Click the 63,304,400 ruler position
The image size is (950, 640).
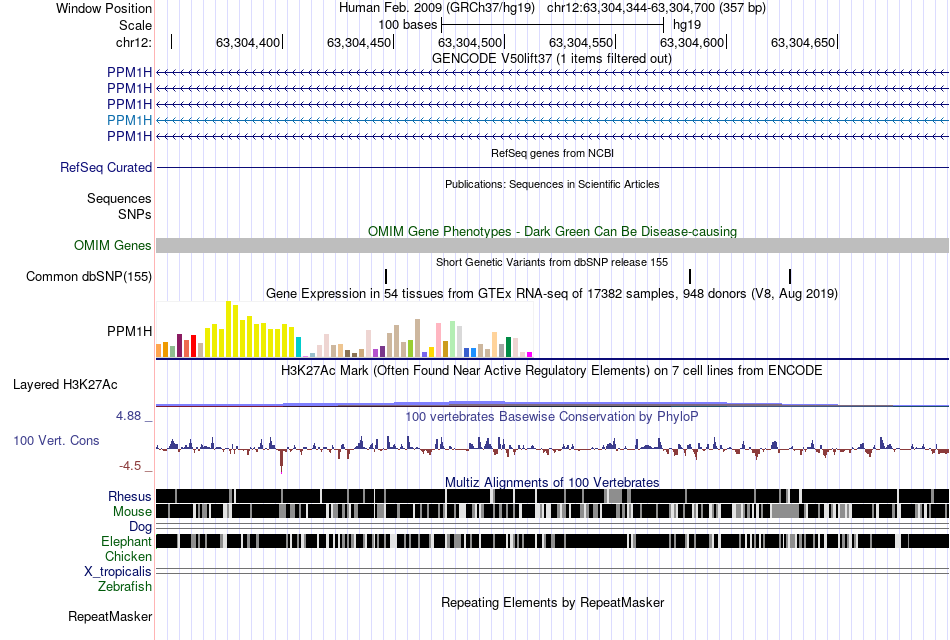pos(248,42)
